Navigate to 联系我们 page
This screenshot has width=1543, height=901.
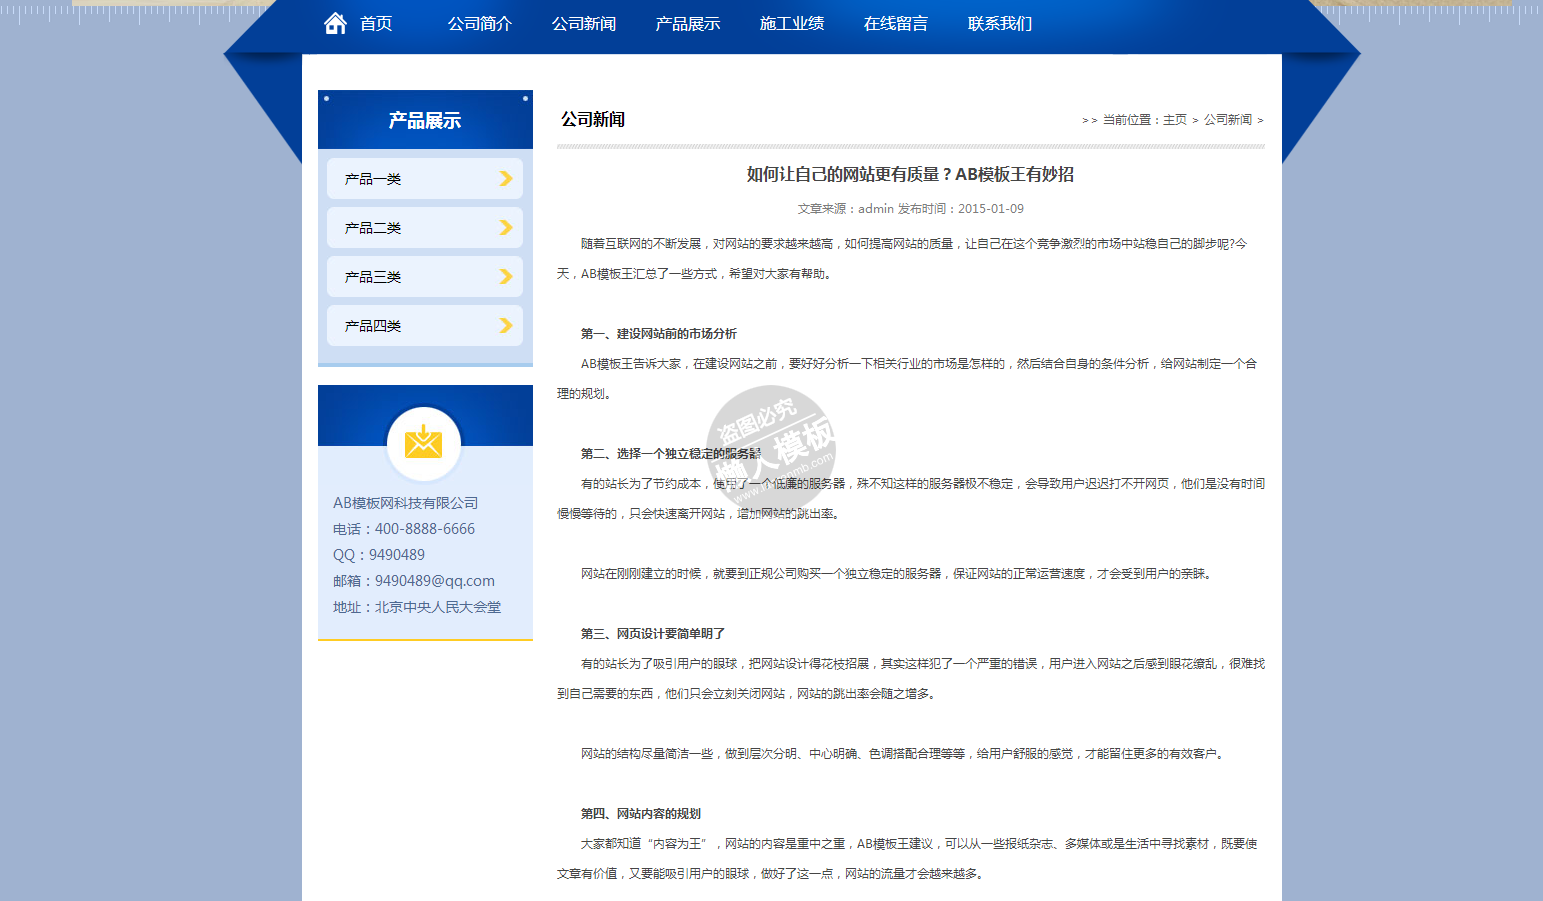click(x=1000, y=24)
